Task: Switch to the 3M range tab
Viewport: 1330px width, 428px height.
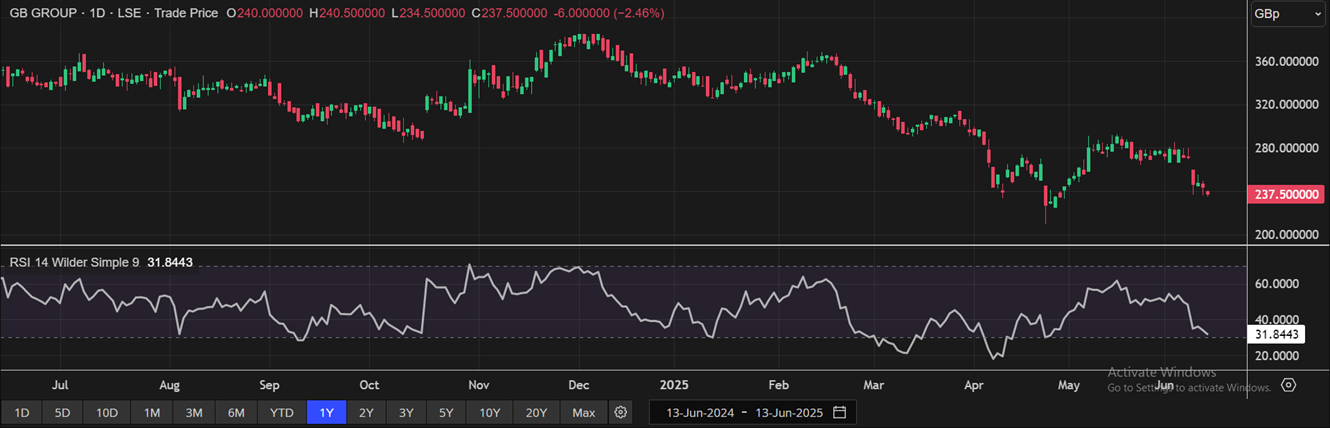Action: 194,412
